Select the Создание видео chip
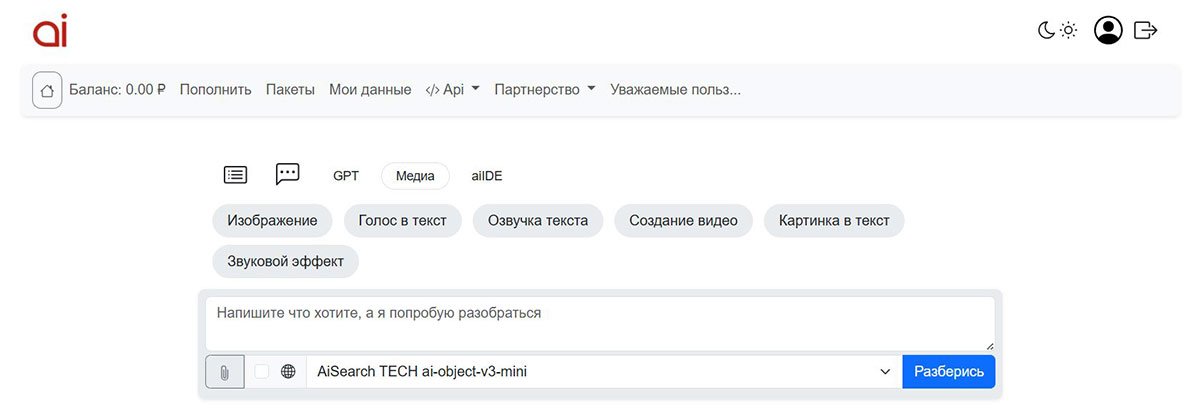Image resolution: width=1200 pixels, height=410 pixels. point(684,221)
